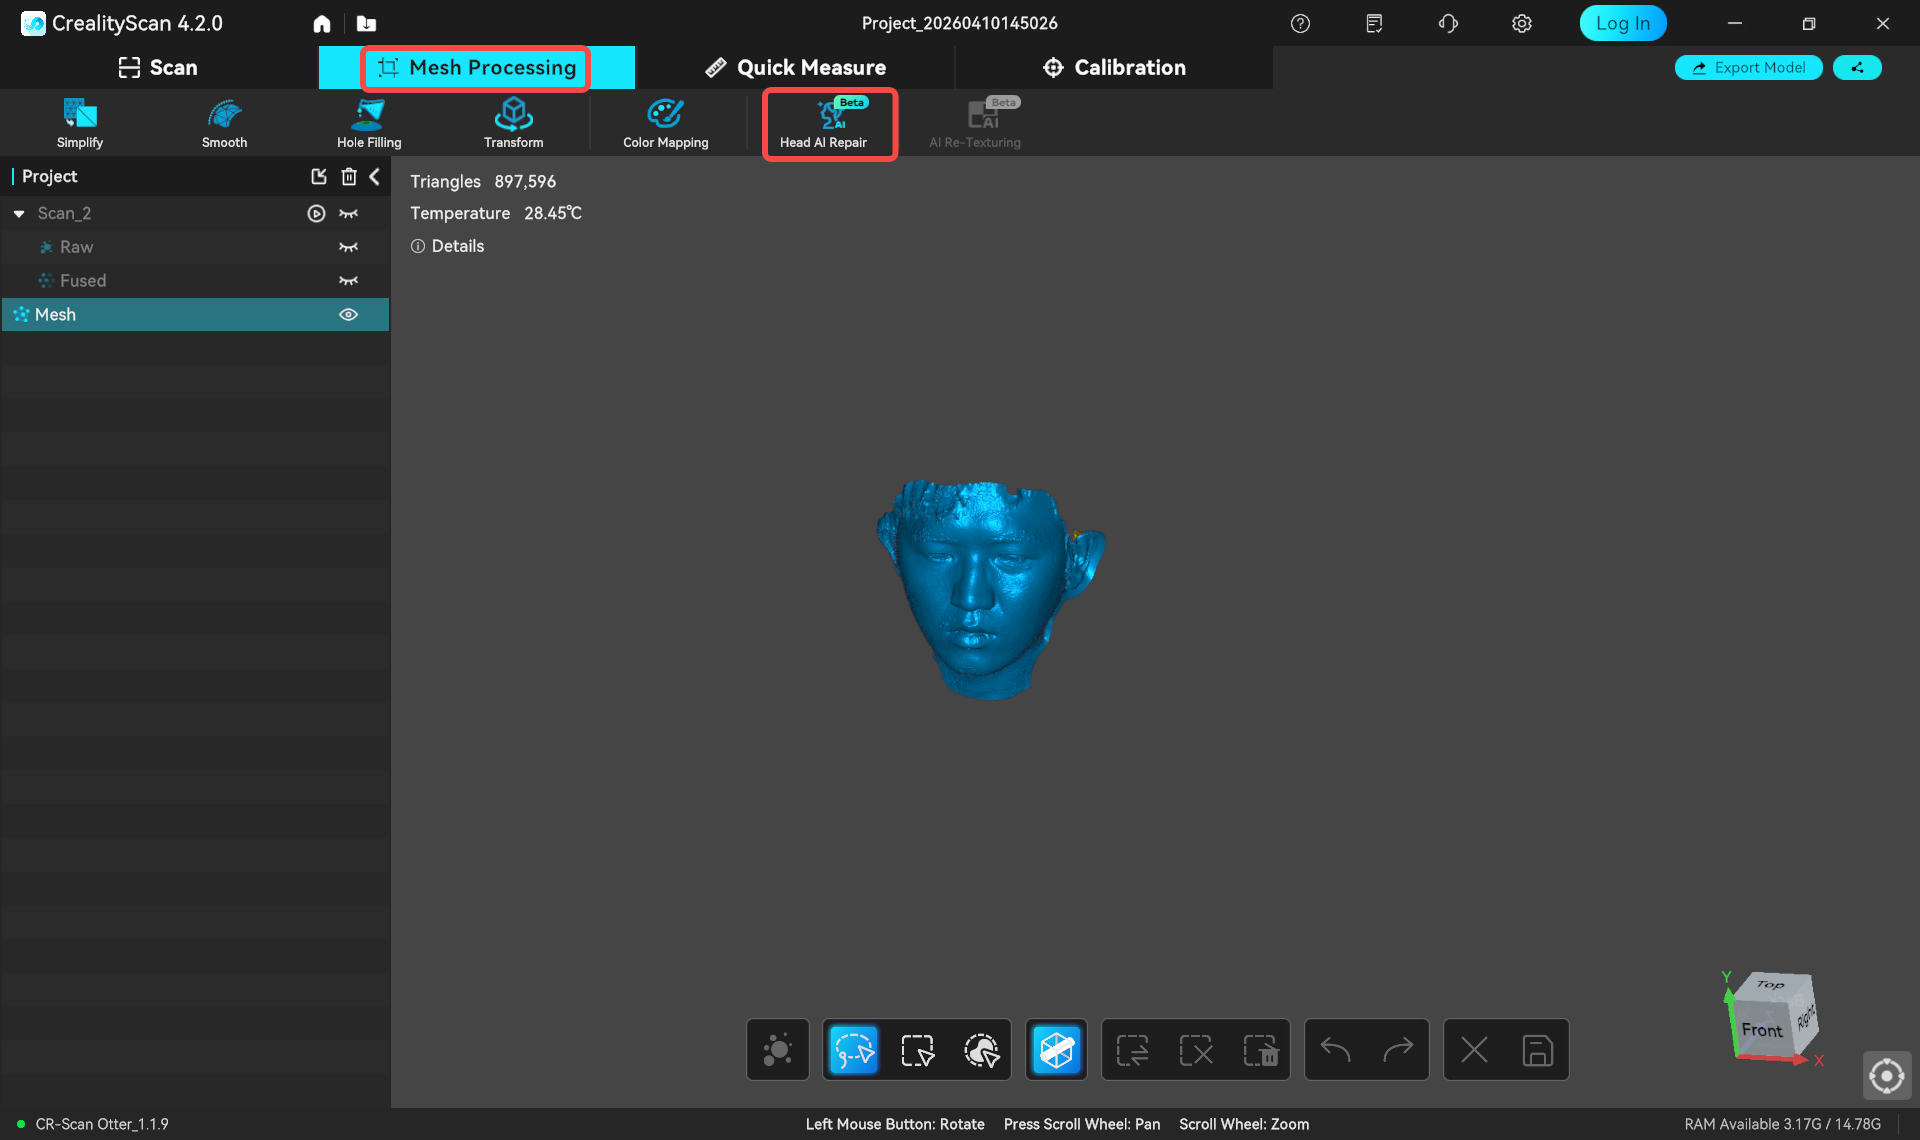Select the lasso selection tool
Screen dimensions: 1920x1140
coord(854,1050)
